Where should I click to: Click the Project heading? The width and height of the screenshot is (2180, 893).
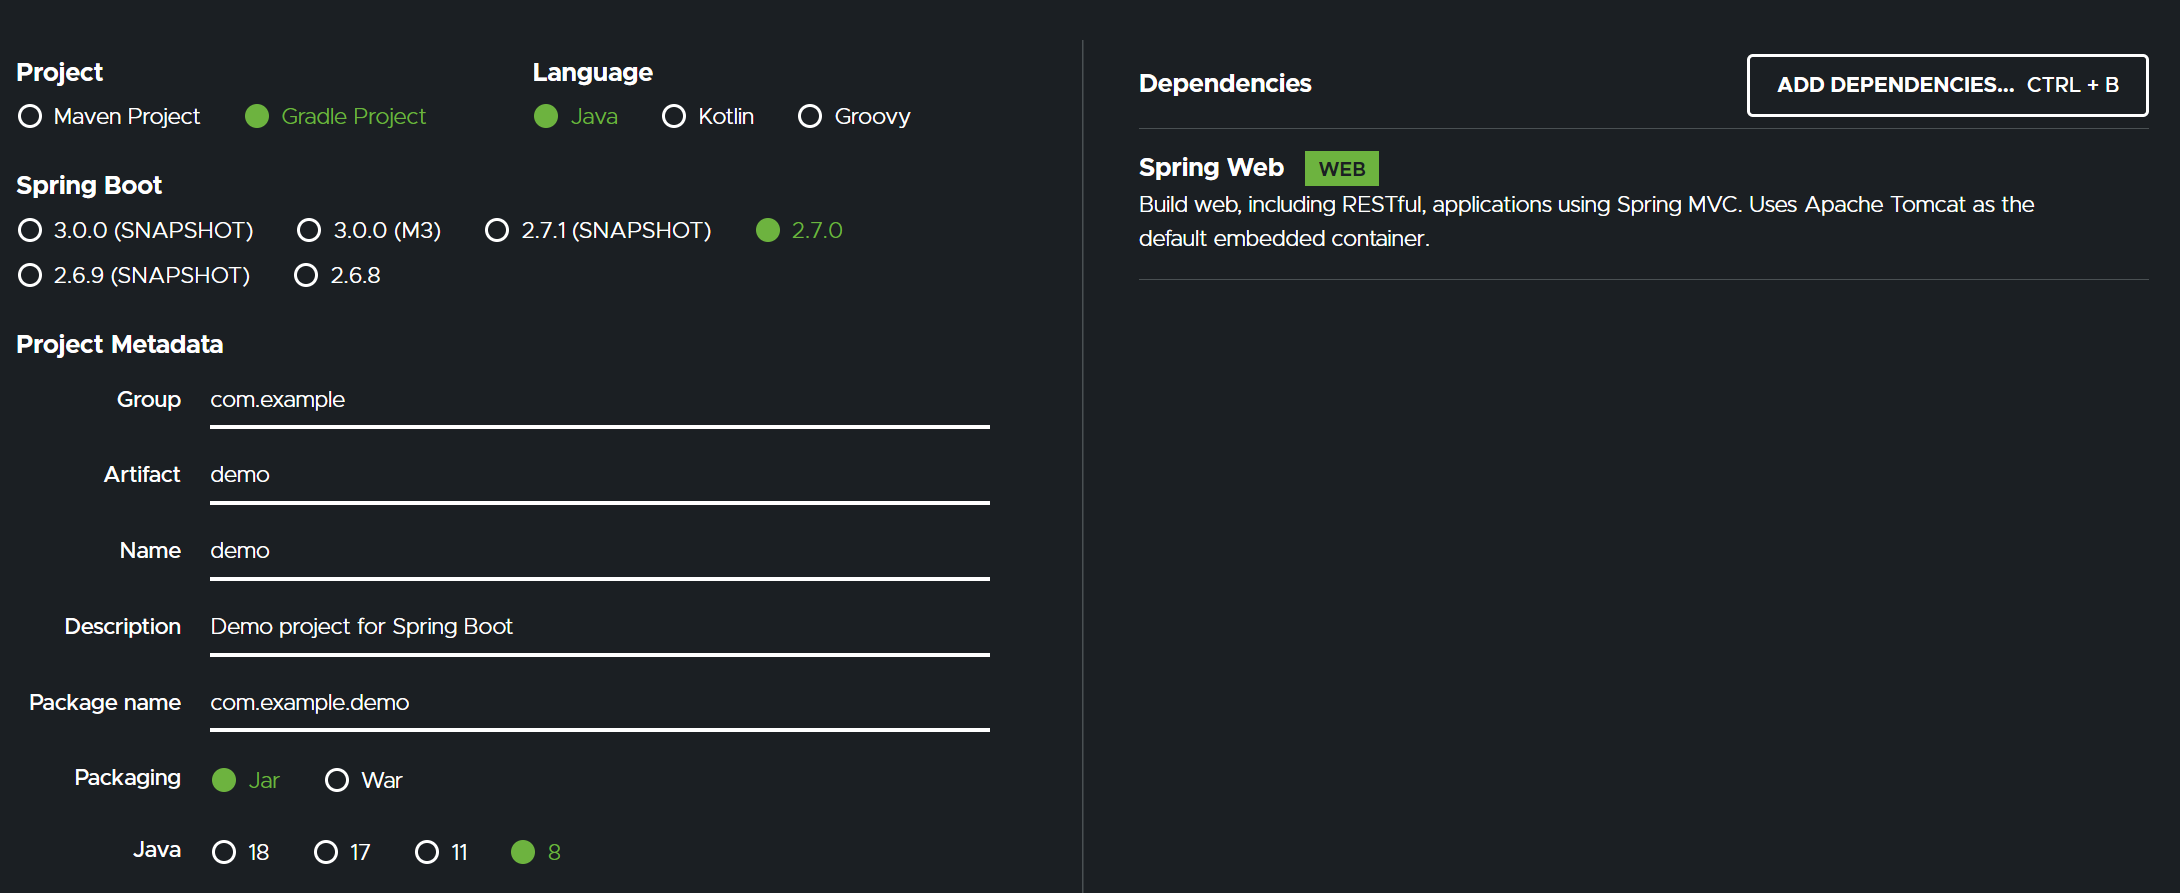click(x=59, y=73)
